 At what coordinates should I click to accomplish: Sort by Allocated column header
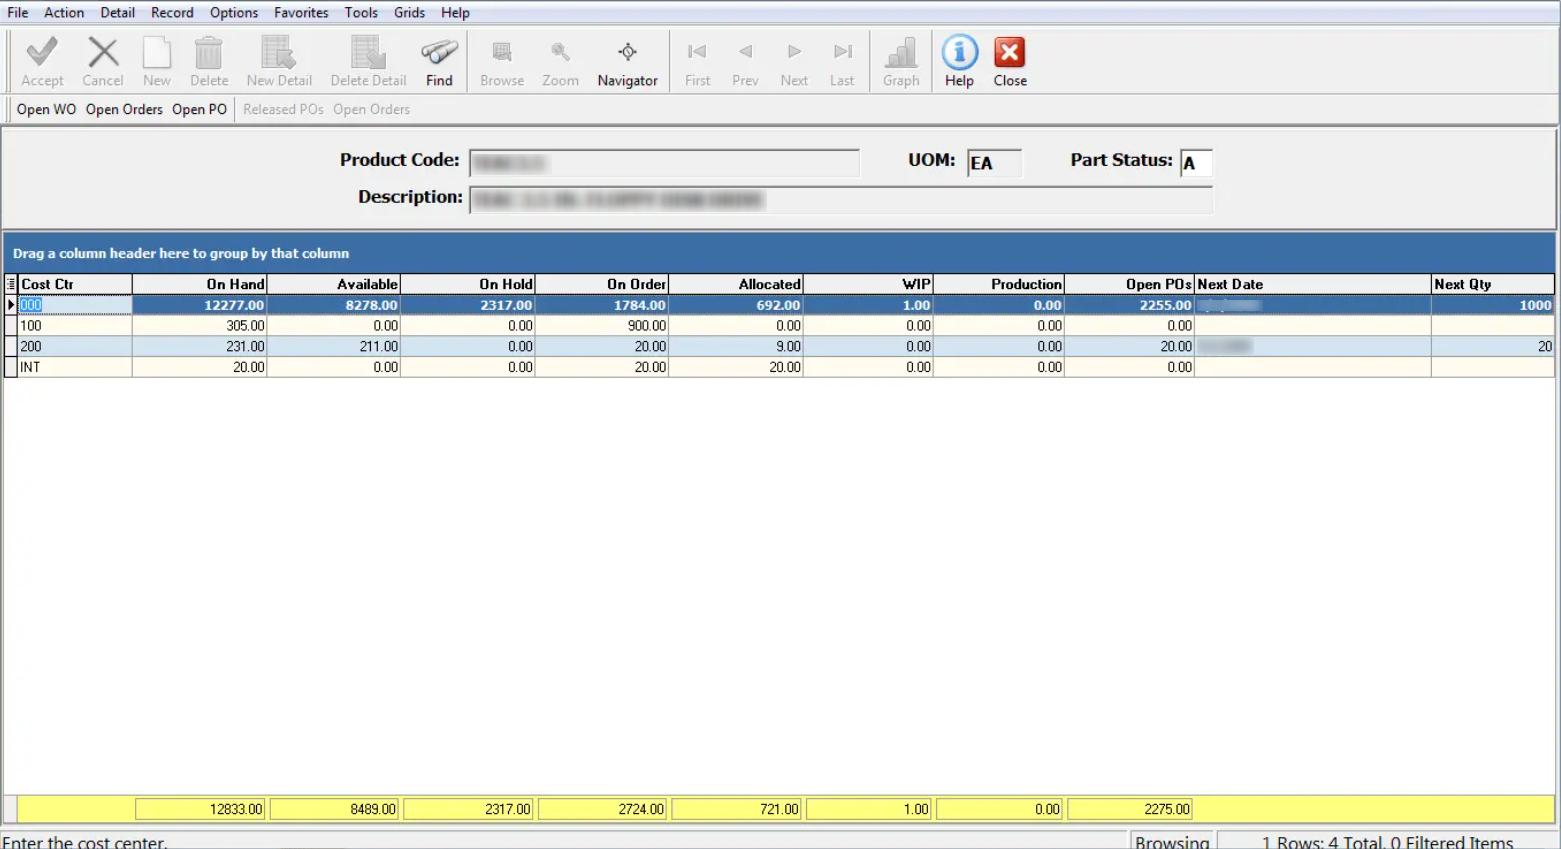click(736, 284)
